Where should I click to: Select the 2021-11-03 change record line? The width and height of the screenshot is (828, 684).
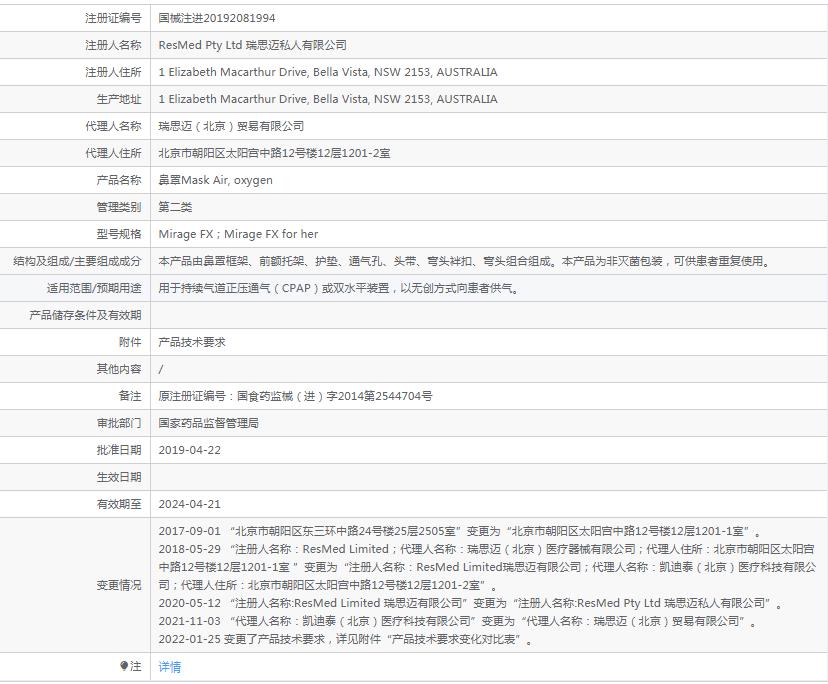coord(457,621)
